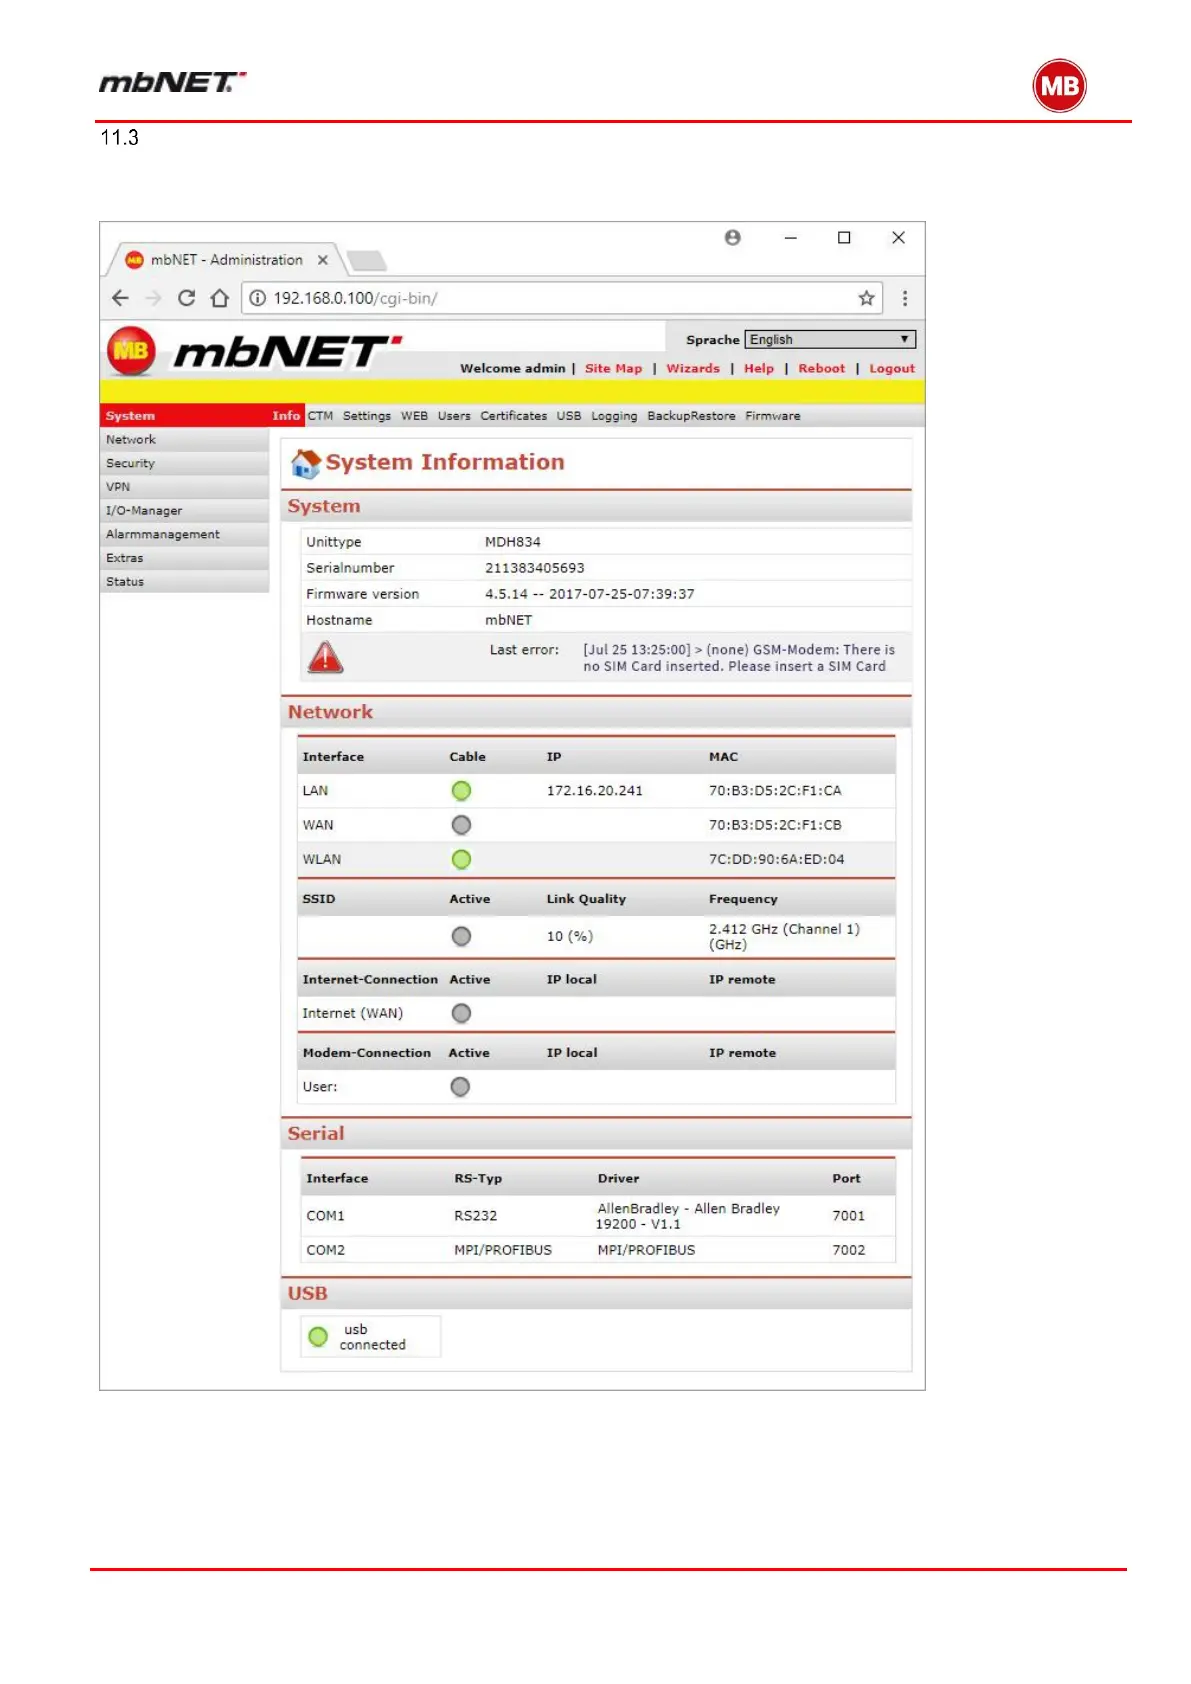Open I/O-Manager in the sidebar menu

(185, 511)
